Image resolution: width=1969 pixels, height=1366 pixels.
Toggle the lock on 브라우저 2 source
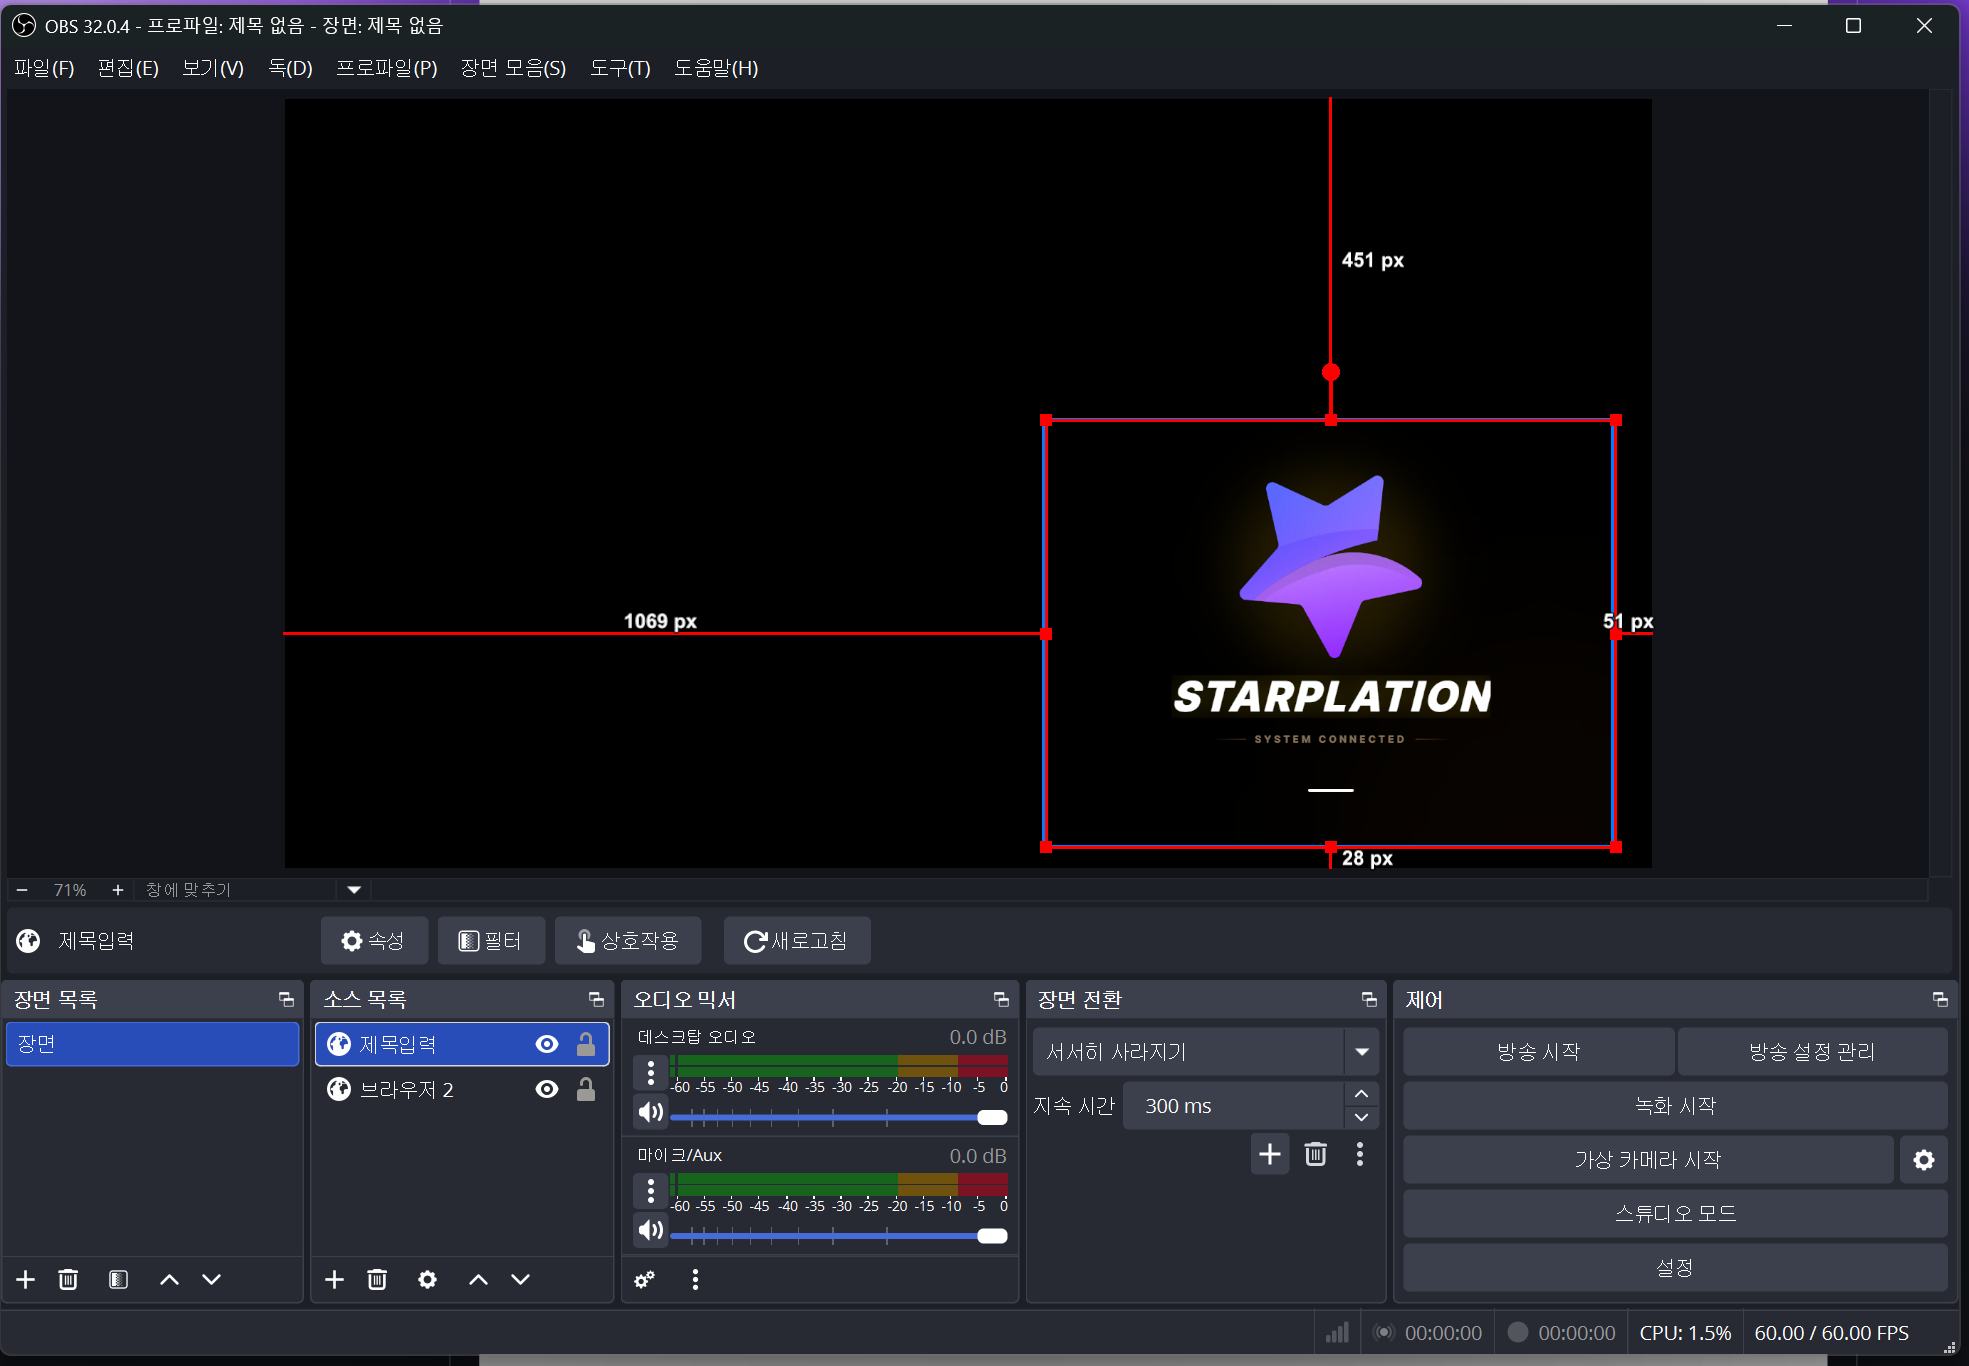pos(586,1089)
